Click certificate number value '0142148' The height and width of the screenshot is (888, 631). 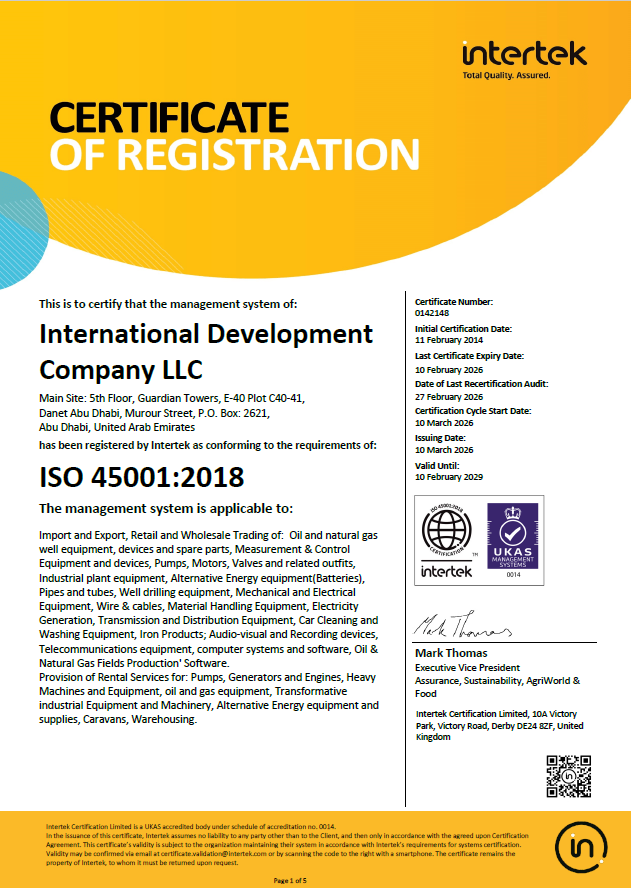click(432, 312)
